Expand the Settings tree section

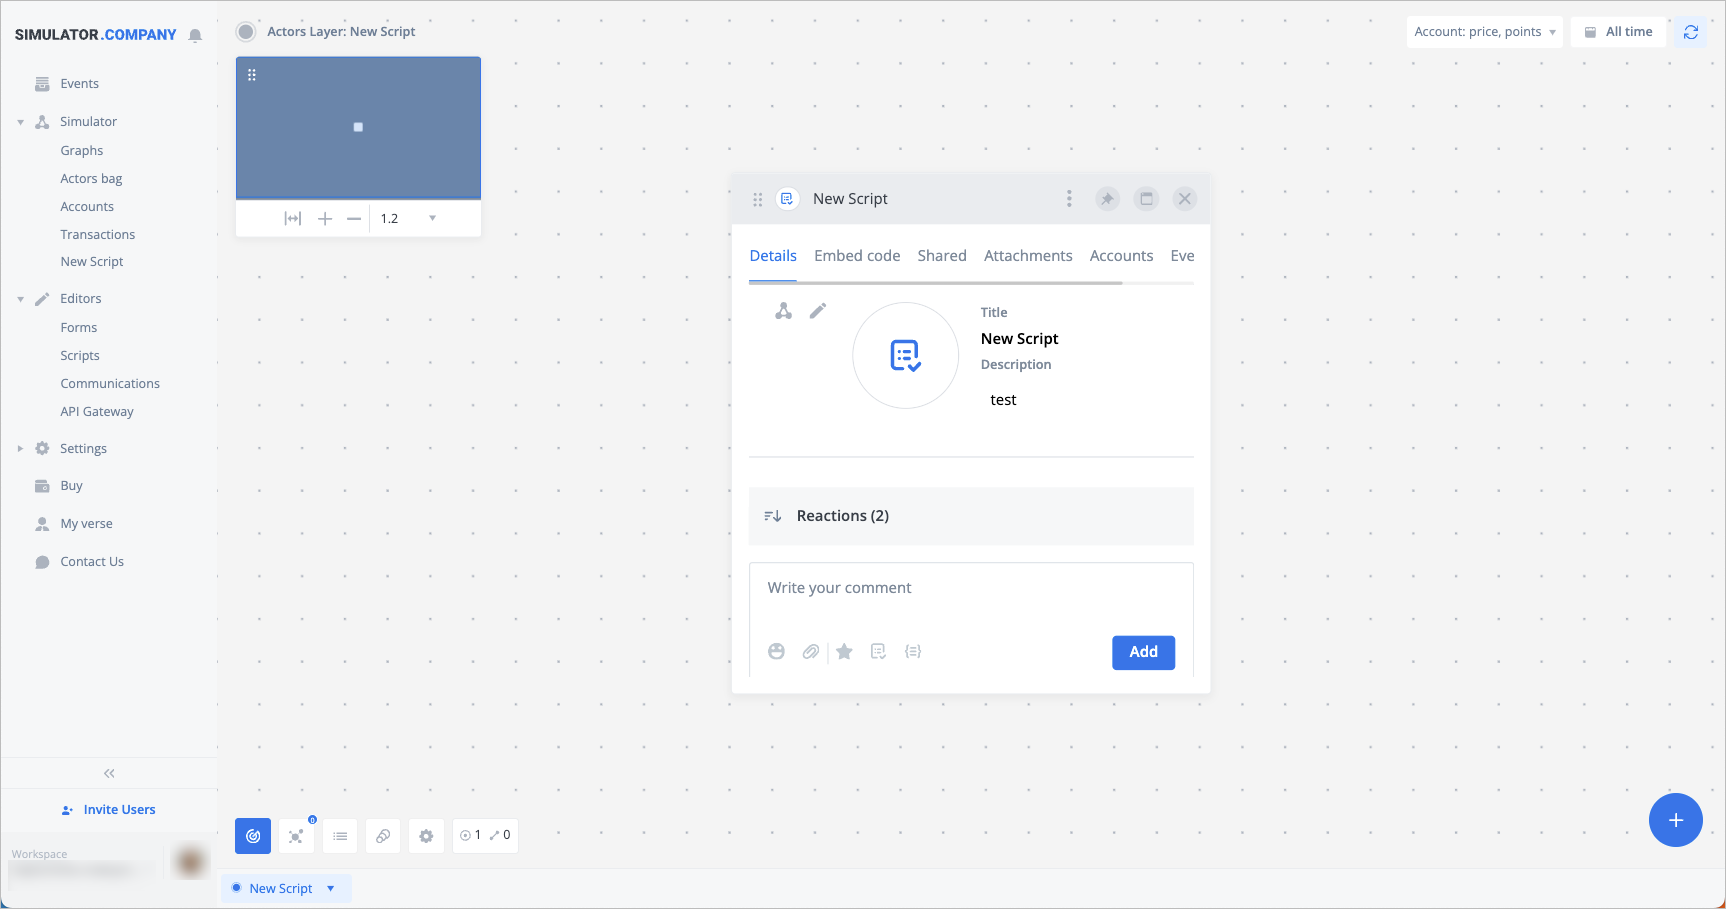tap(20, 449)
